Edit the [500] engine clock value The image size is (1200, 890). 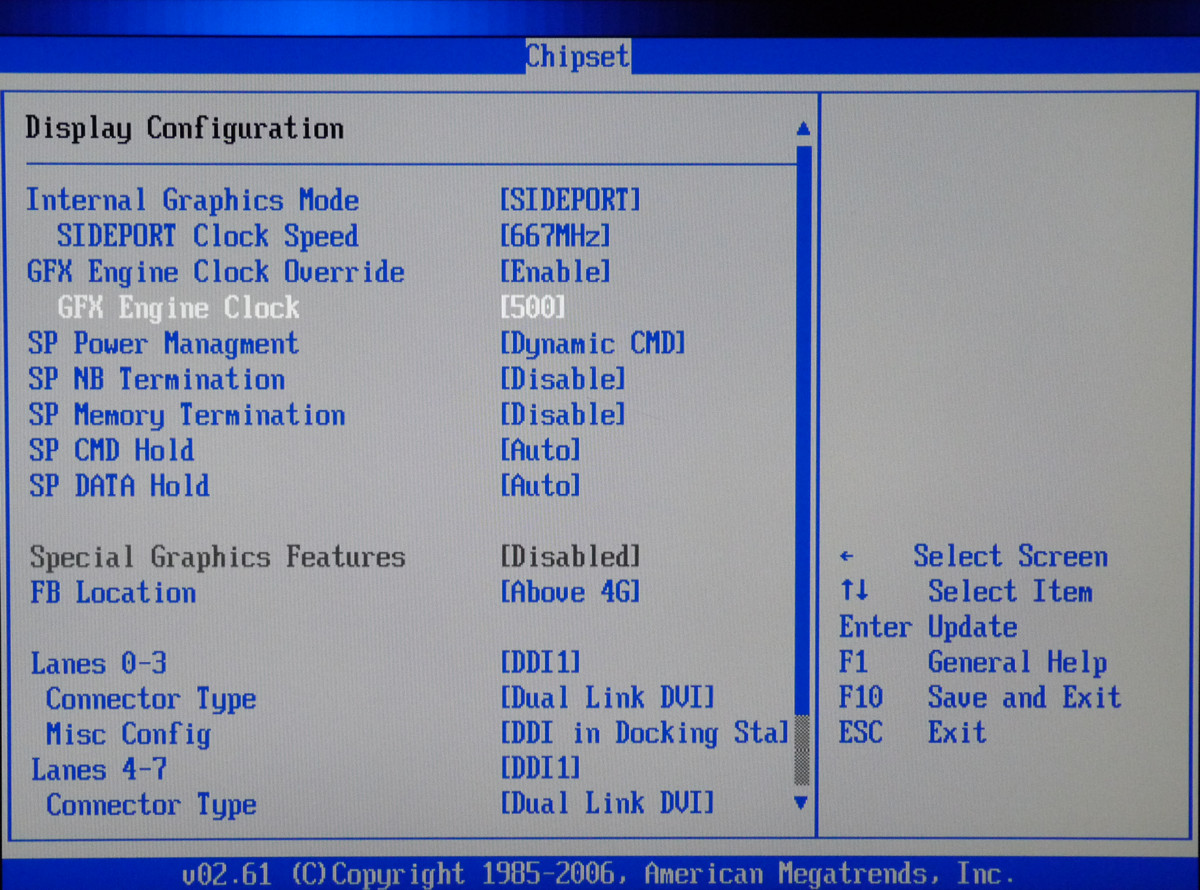pyautogui.click(x=532, y=307)
